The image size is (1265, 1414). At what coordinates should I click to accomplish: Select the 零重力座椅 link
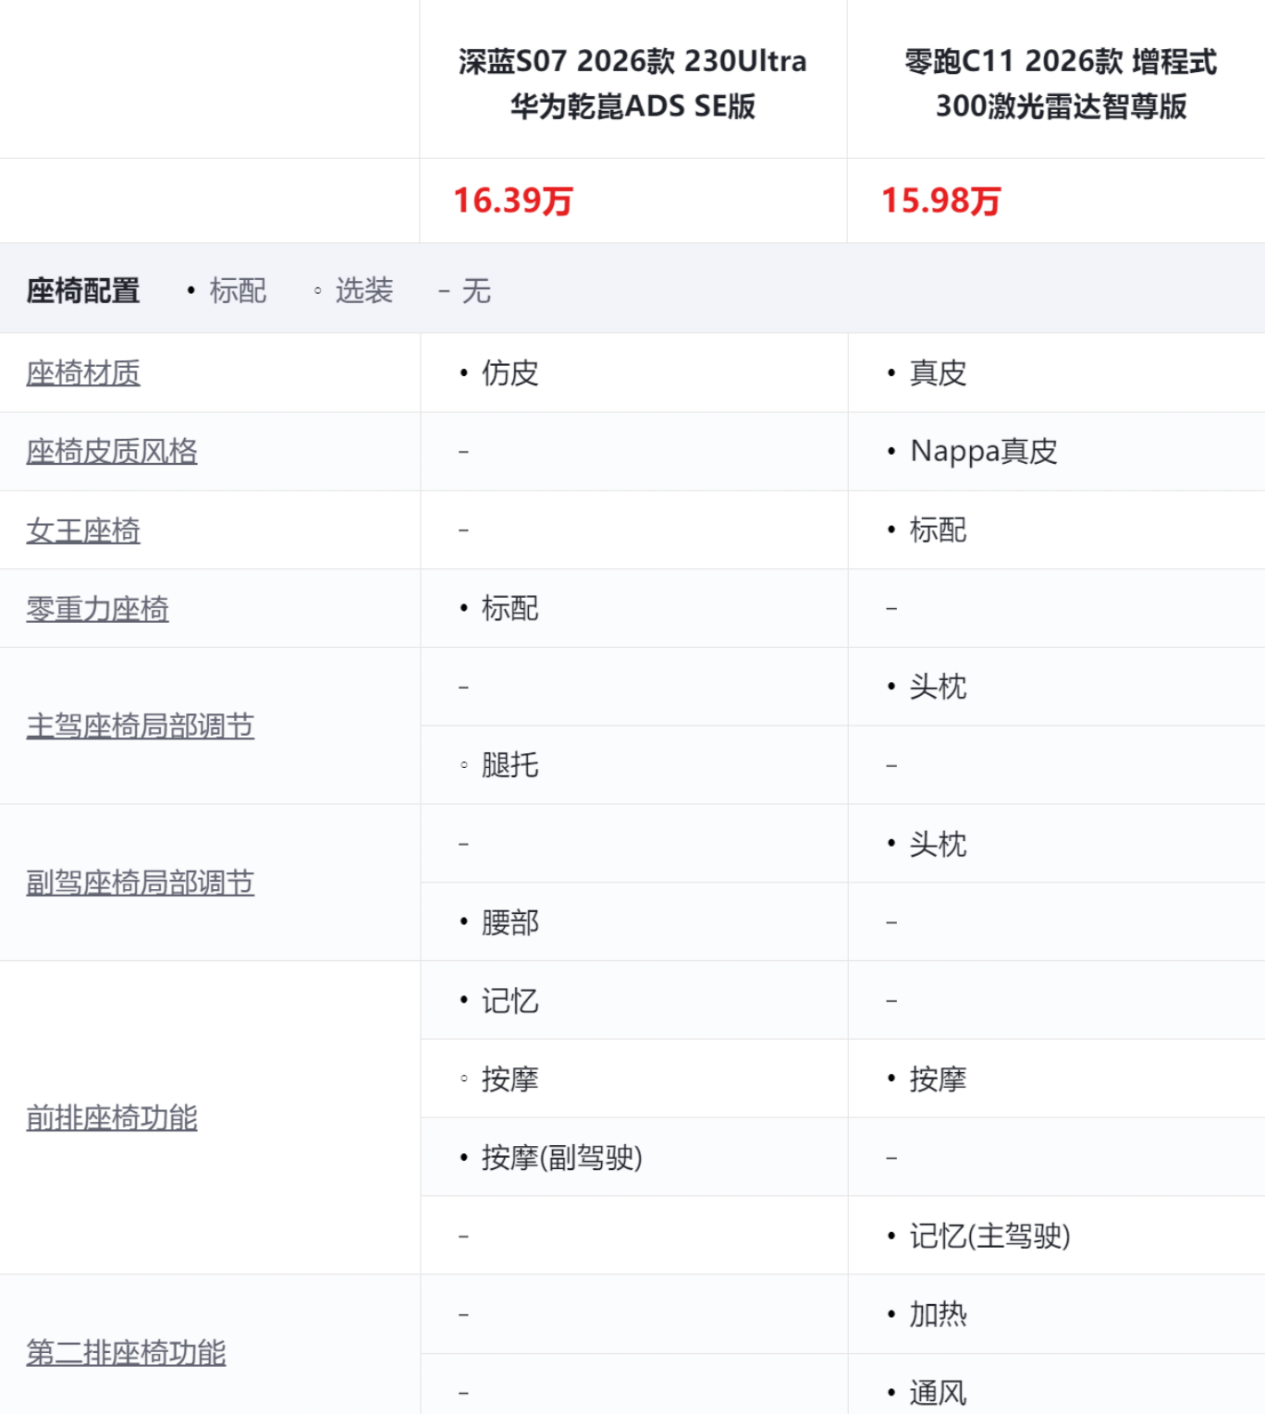coord(97,608)
